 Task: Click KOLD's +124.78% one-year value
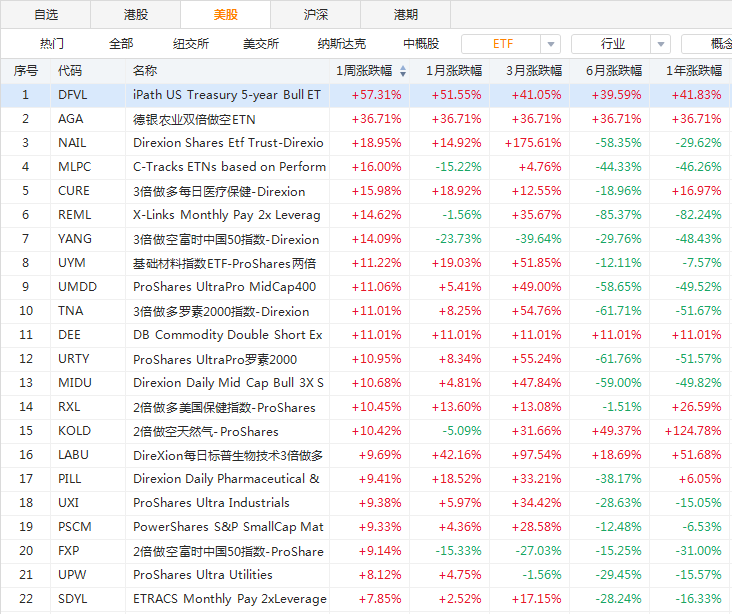[x=693, y=431]
